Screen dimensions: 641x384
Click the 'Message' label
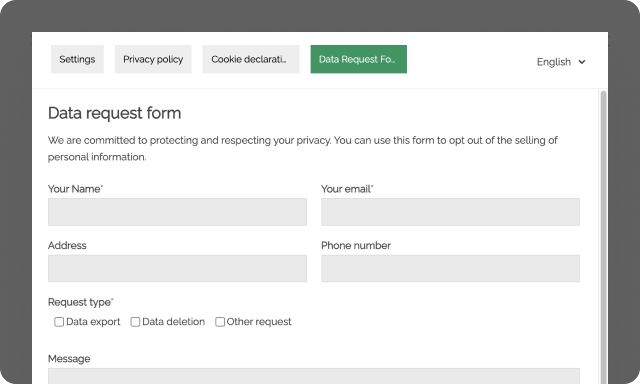69,359
